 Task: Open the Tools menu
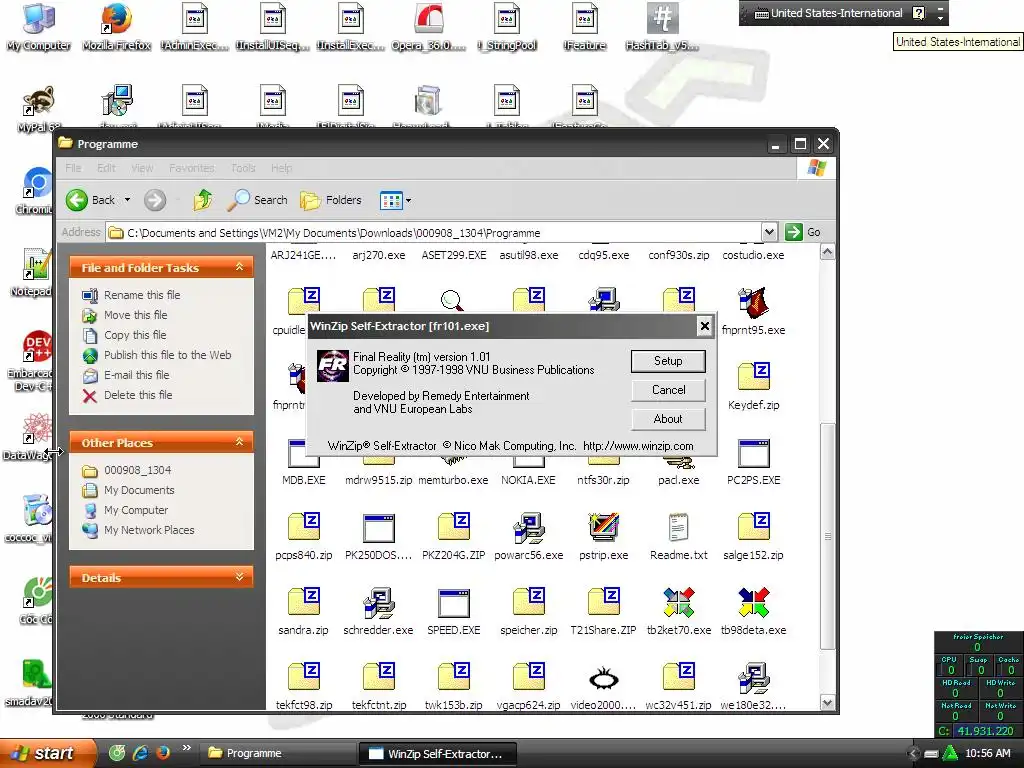click(x=243, y=168)
